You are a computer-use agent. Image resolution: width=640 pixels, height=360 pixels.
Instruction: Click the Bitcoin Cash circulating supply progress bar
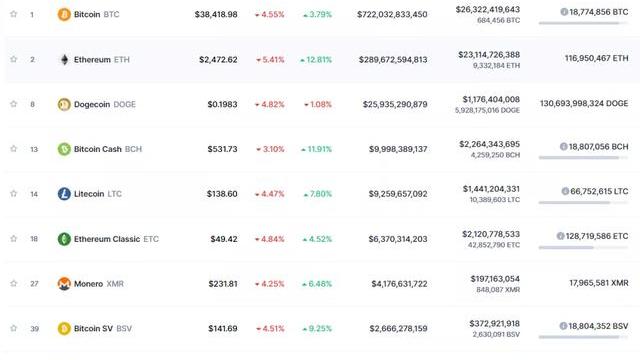click(x=583, y=158)
